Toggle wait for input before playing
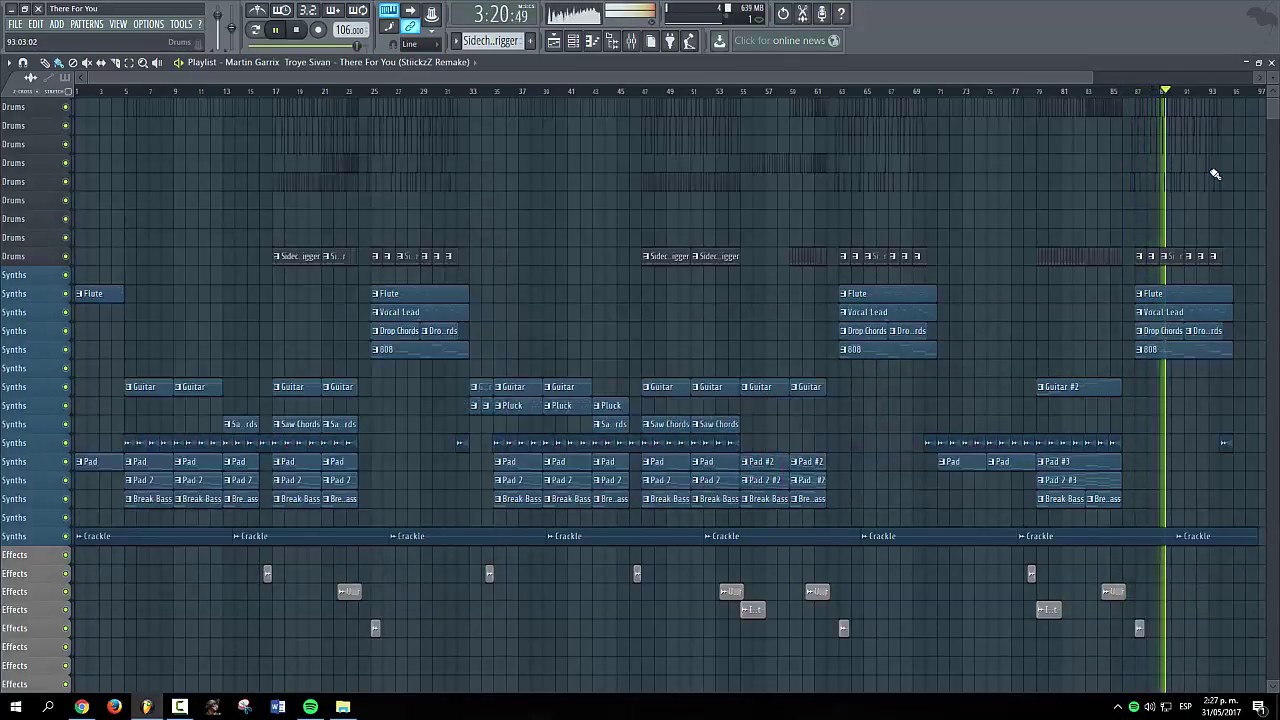The image size is (1280, 720). [282, 11]
